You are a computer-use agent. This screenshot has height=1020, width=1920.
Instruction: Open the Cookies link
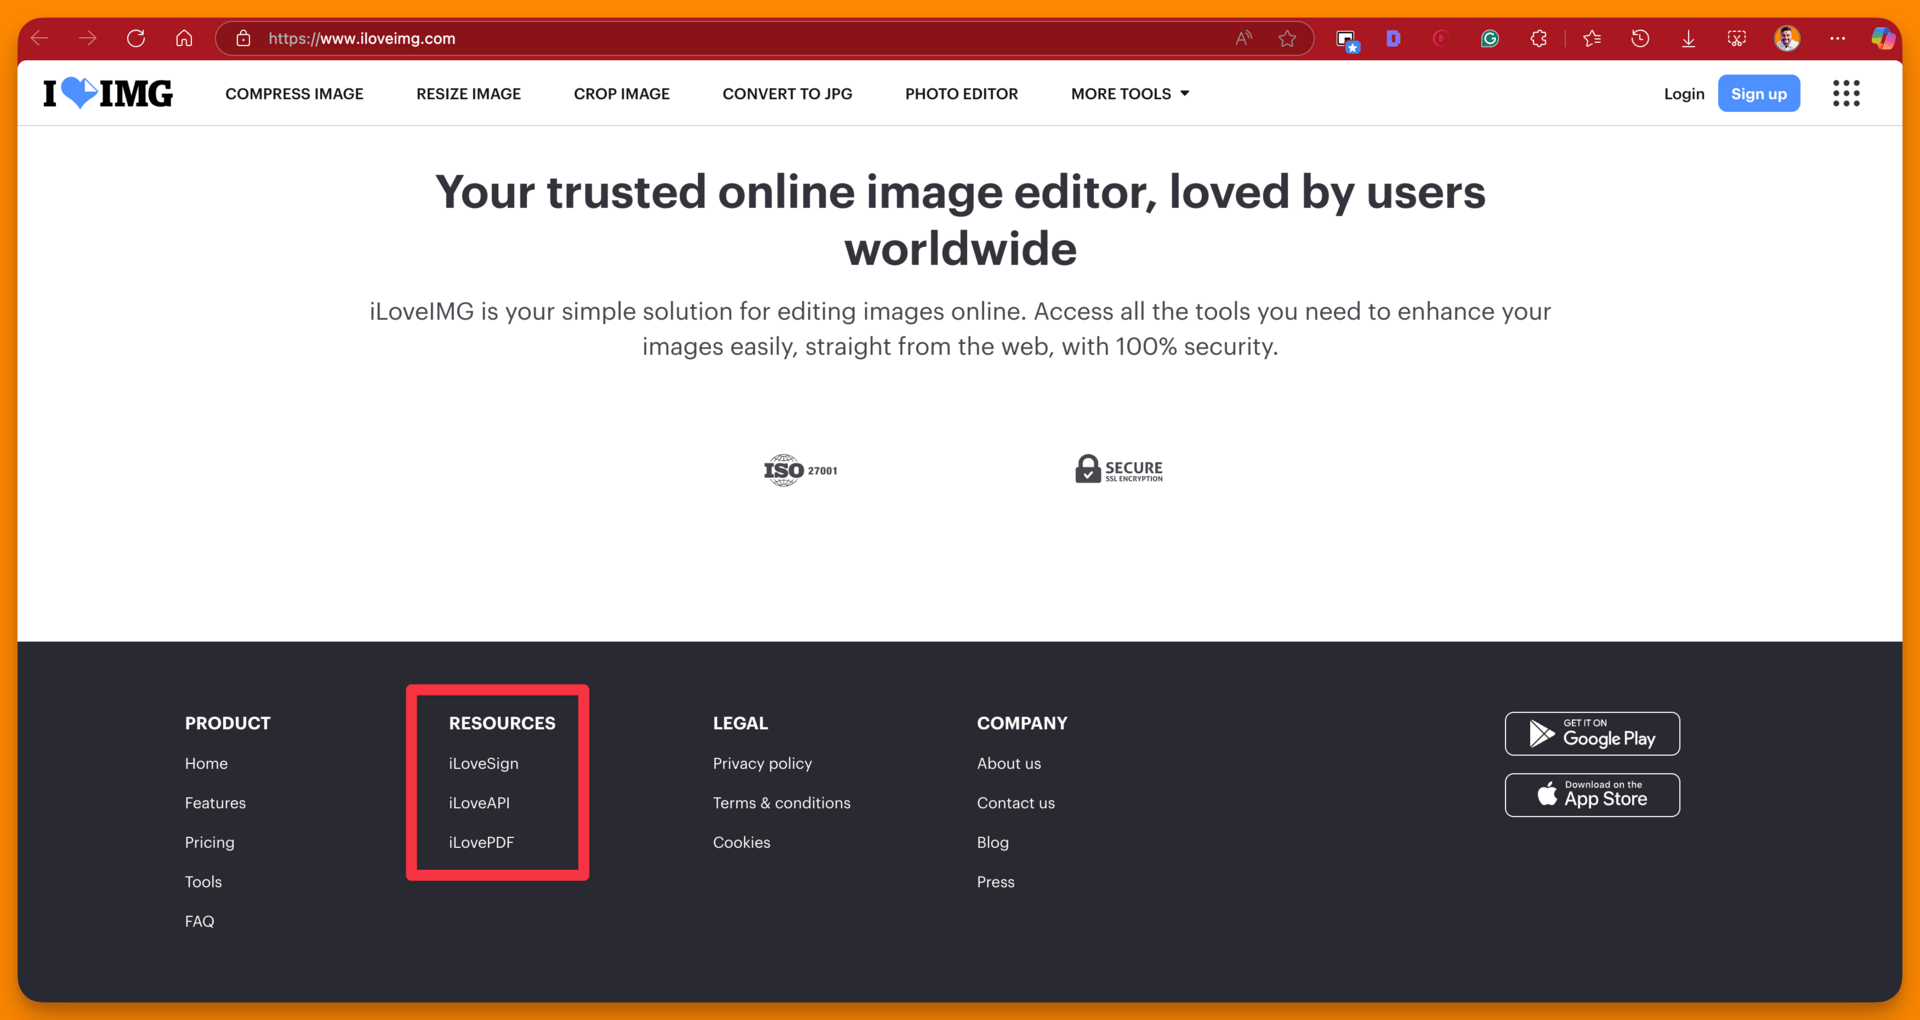(x=741, y=842)
